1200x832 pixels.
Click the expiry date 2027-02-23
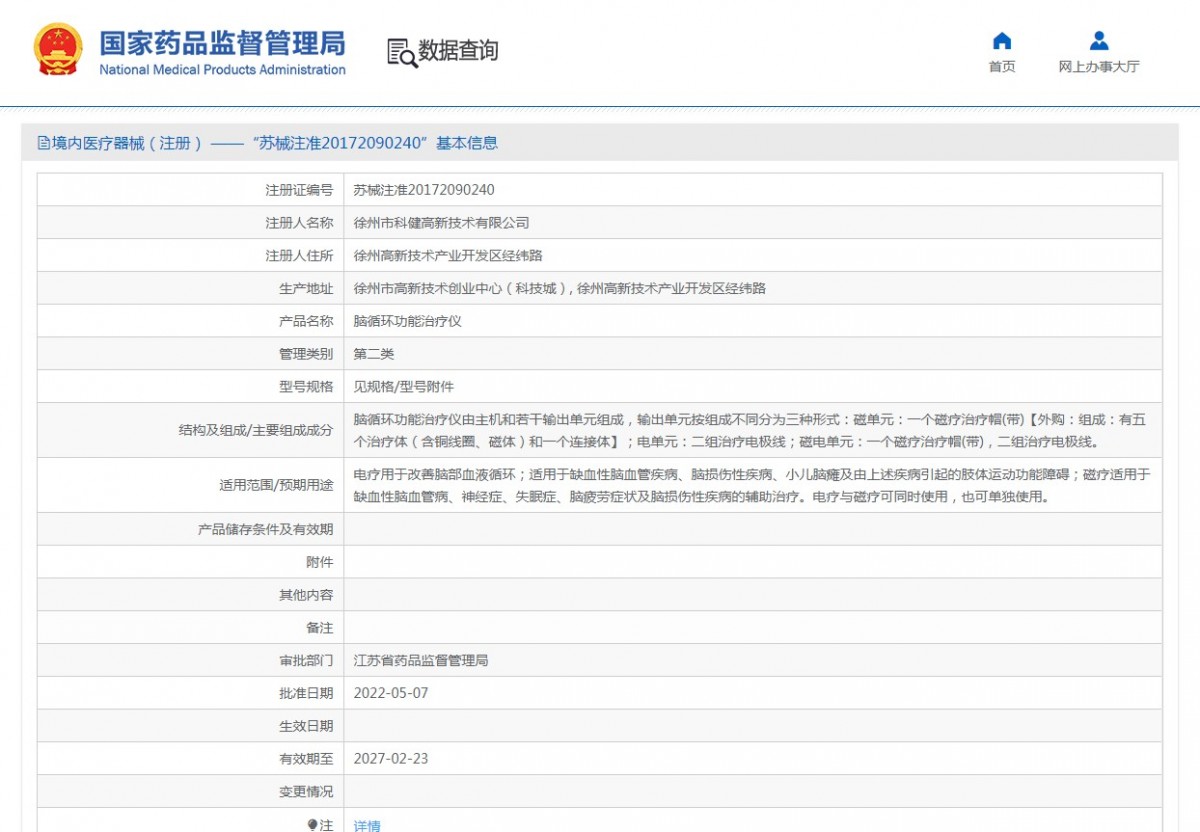coord(390,759)
